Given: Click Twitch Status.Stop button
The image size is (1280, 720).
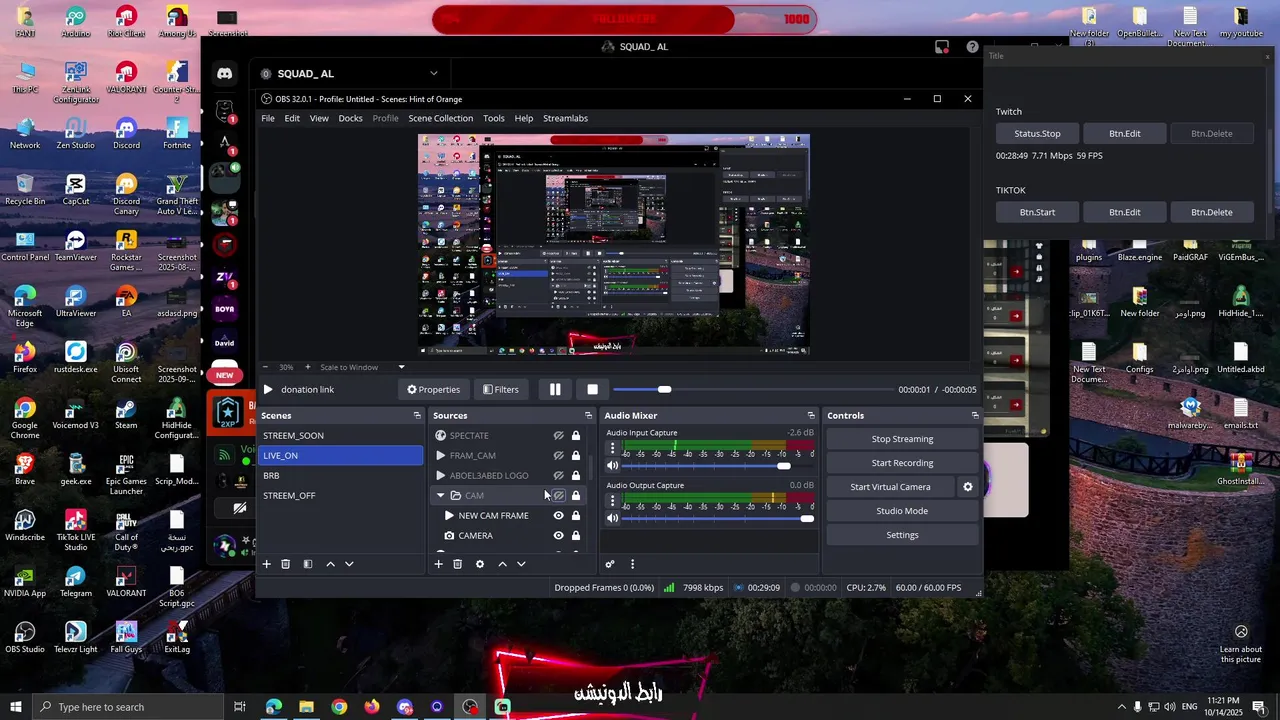Looking at the screenshot, I should point(1037,133).
